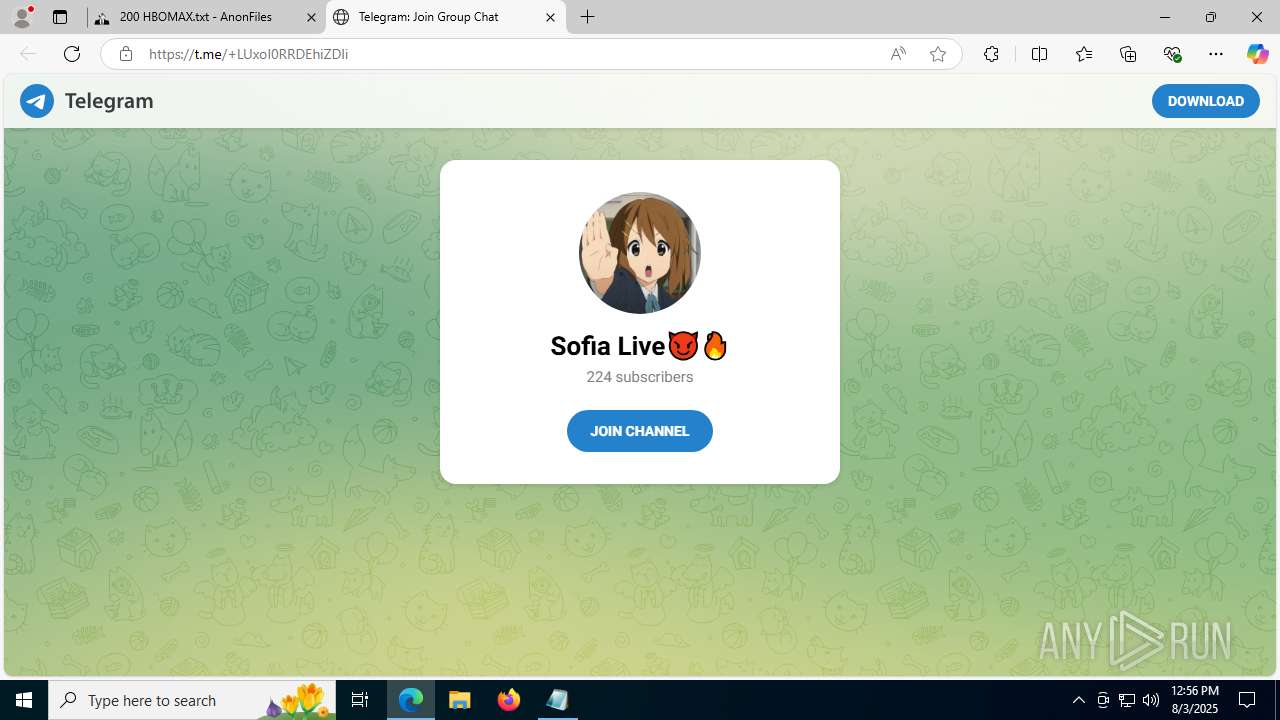Restore down the browser window
Screen dimensions: 1280x720
click(x=1211, y=17)
